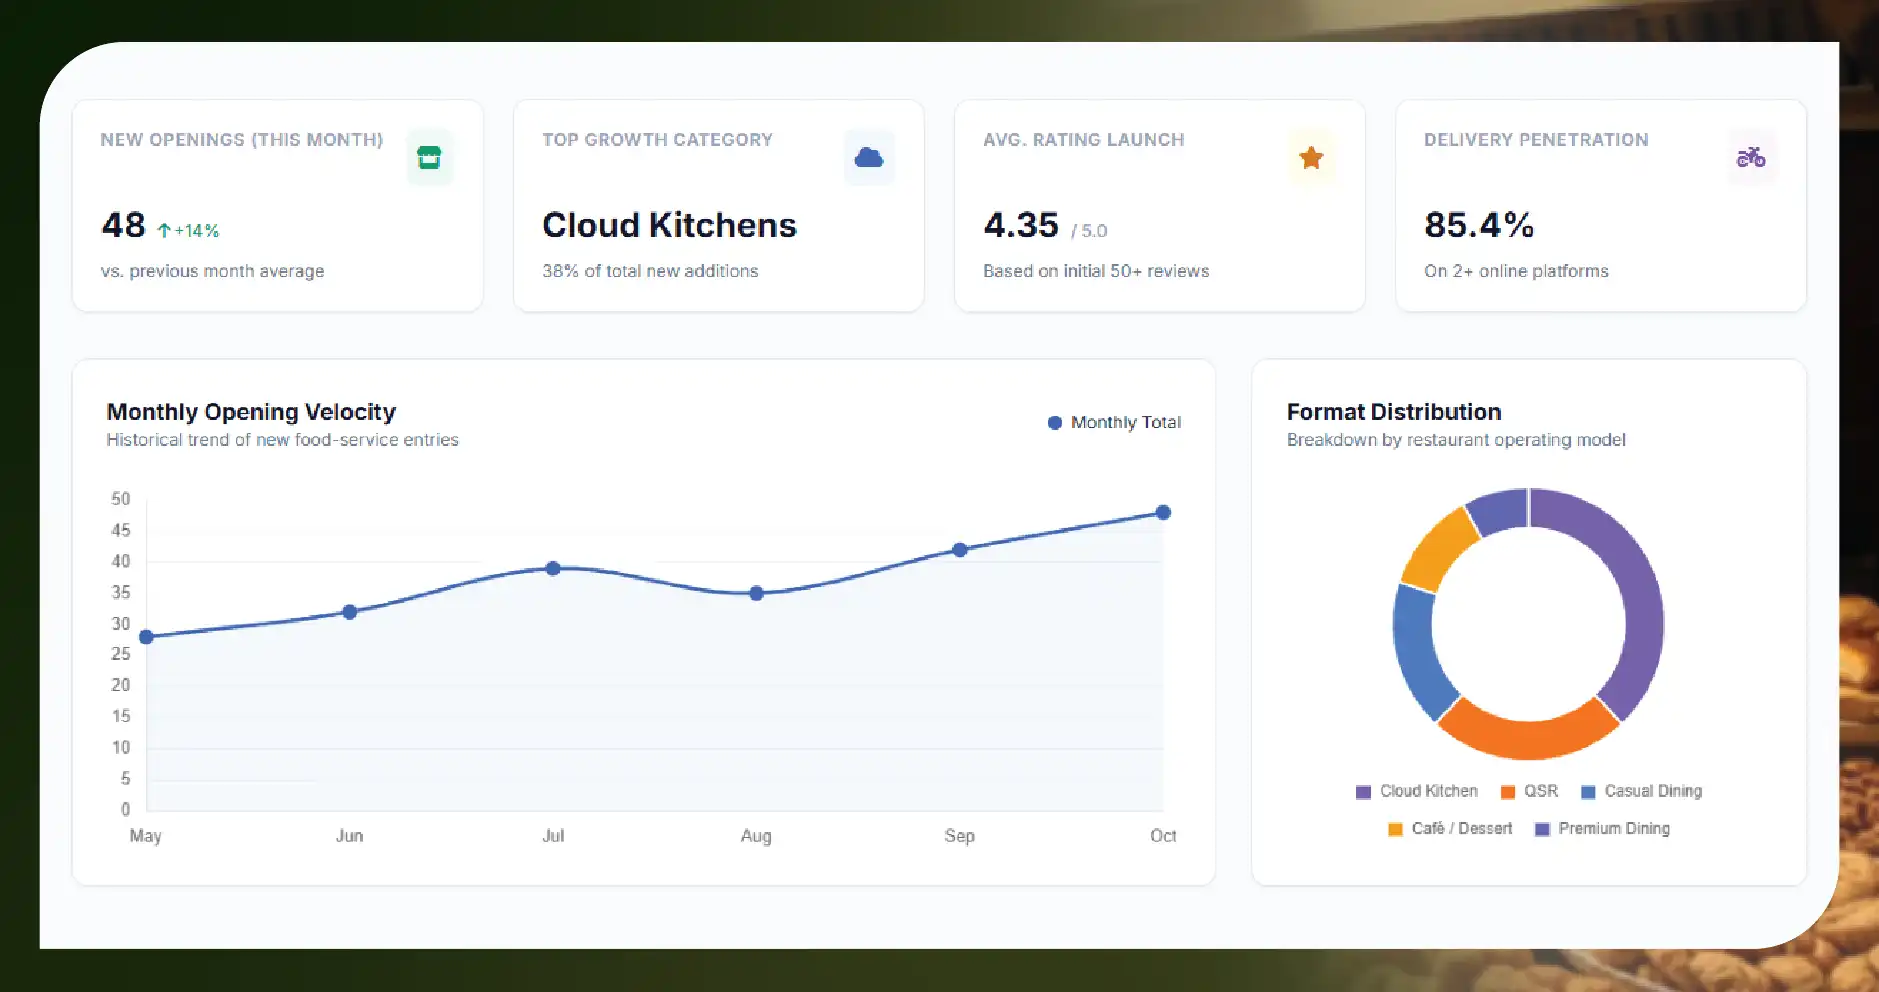Select the Jul data point on the line chart
The image size is (1879, 992).
click(x=553, y=568)
